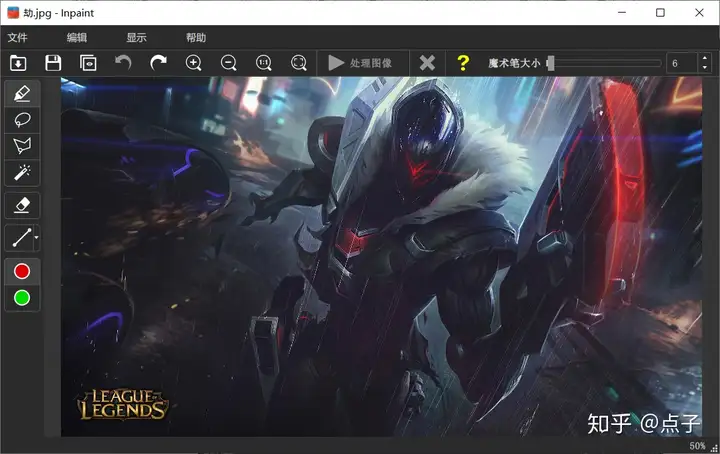Choose the red mask color
The width and height of the screenshot is (720, 454).
click(22, 271)
